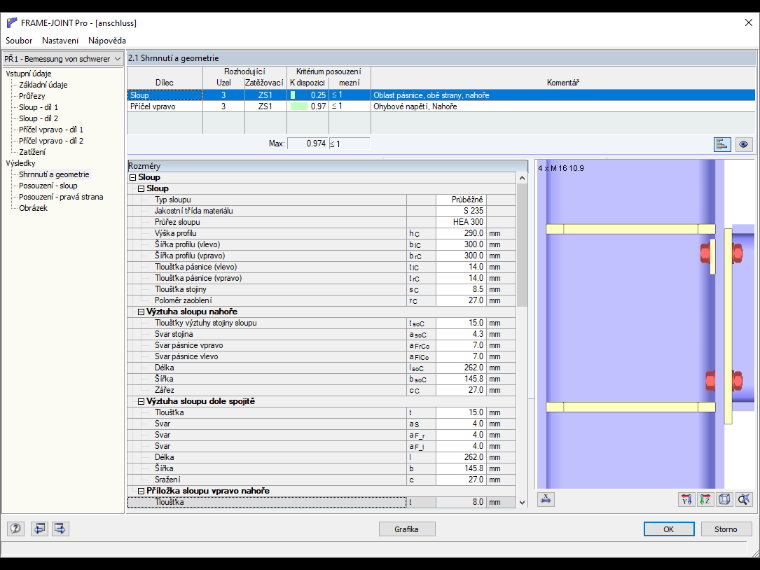This screenshot has height=570, width=760.
Task: Select the Příčel vpravo summary row
Action: coord(441,106)
